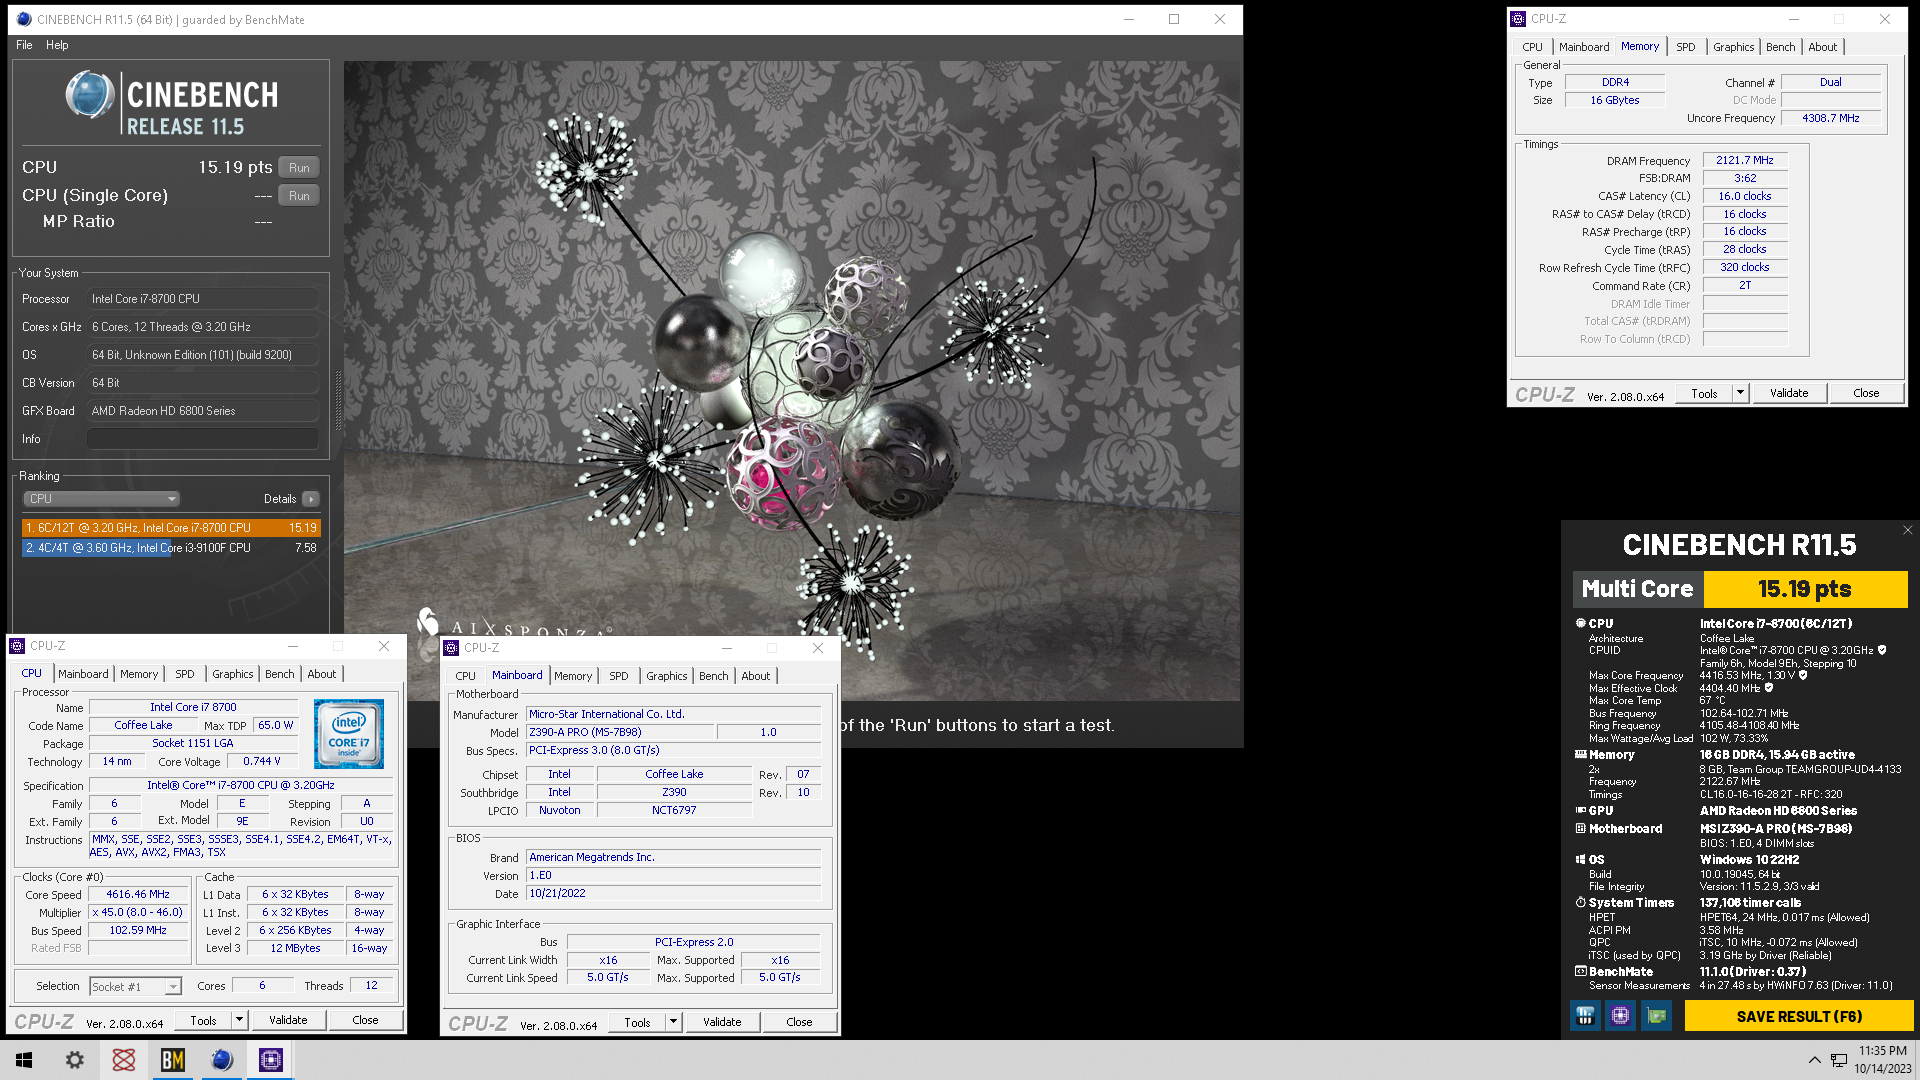Click the rendered spheres scene image
Viewport: 1920px width, 1080px height.
pos(792,380)
